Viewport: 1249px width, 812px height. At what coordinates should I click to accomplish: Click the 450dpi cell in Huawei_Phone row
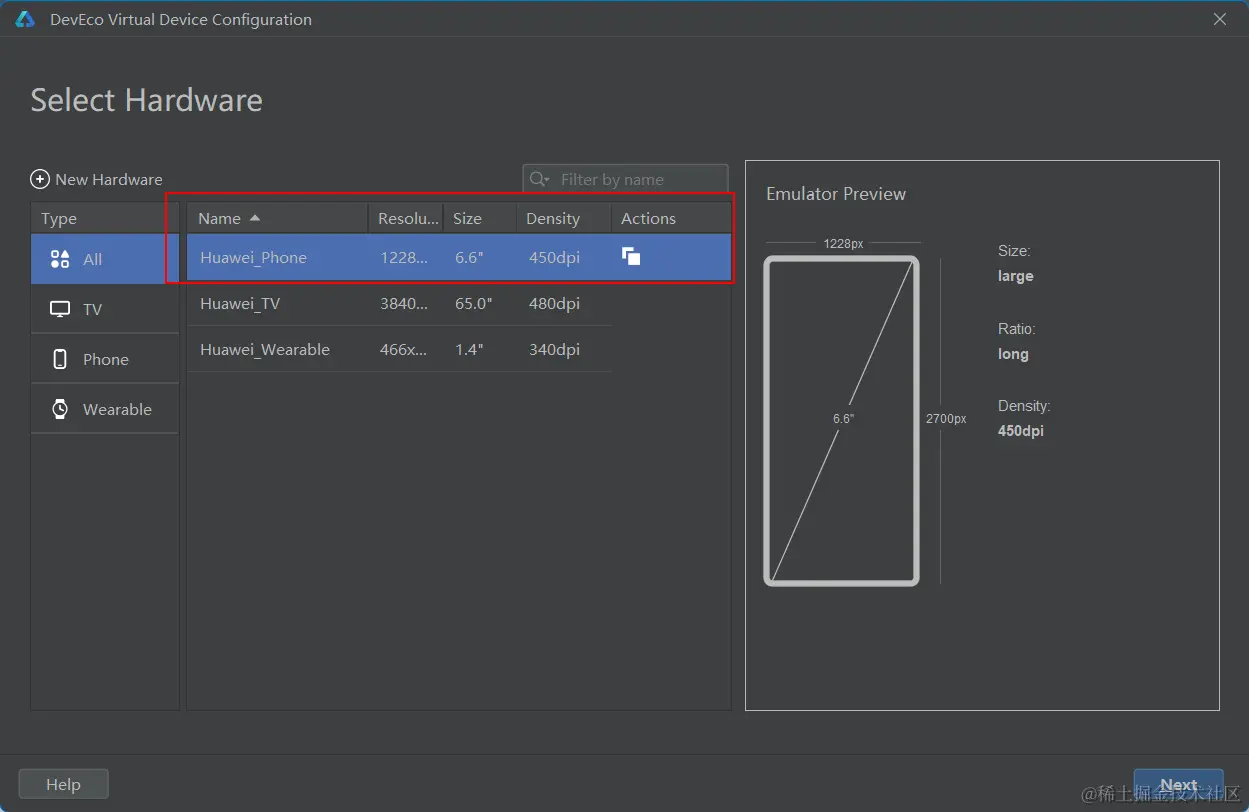[554, 257]
